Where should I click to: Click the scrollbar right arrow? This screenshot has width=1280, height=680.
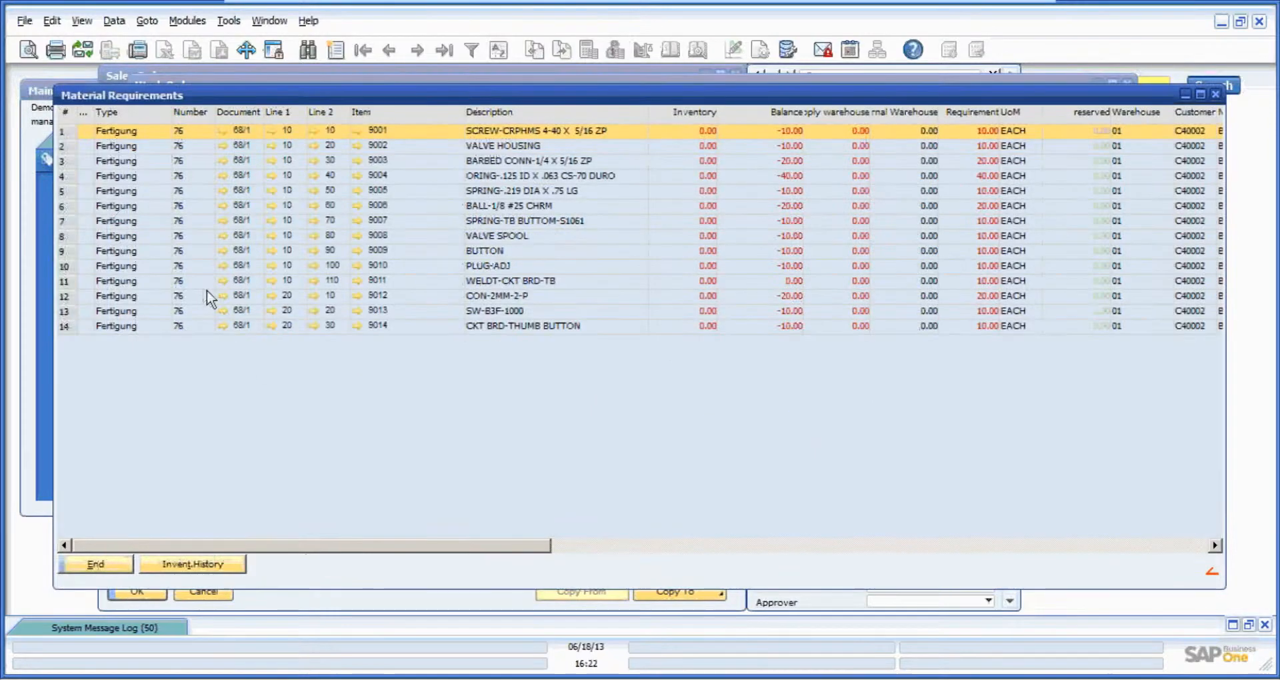[x=1214, y=546]
